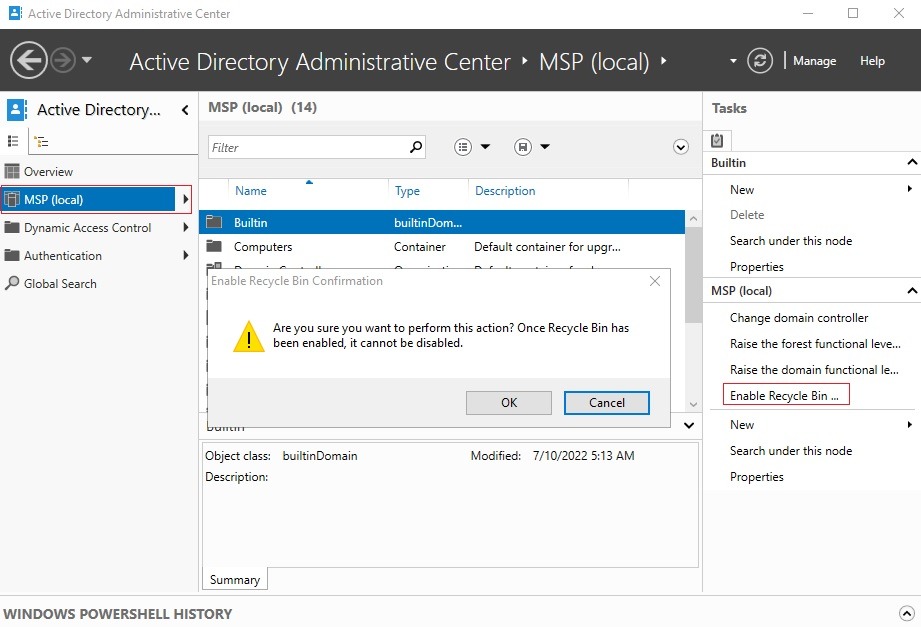
Task: Open the Tasks clipboard icon
Action: (x=717, y=140)
